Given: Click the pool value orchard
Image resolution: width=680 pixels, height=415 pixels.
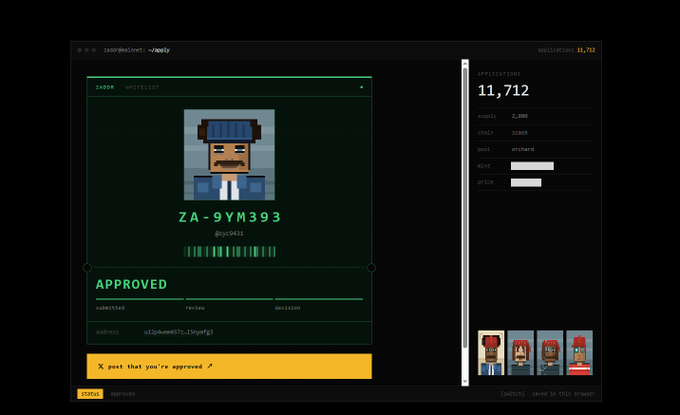Looking at the screenshot, I should pyautogui.click(x=523, y=149).
